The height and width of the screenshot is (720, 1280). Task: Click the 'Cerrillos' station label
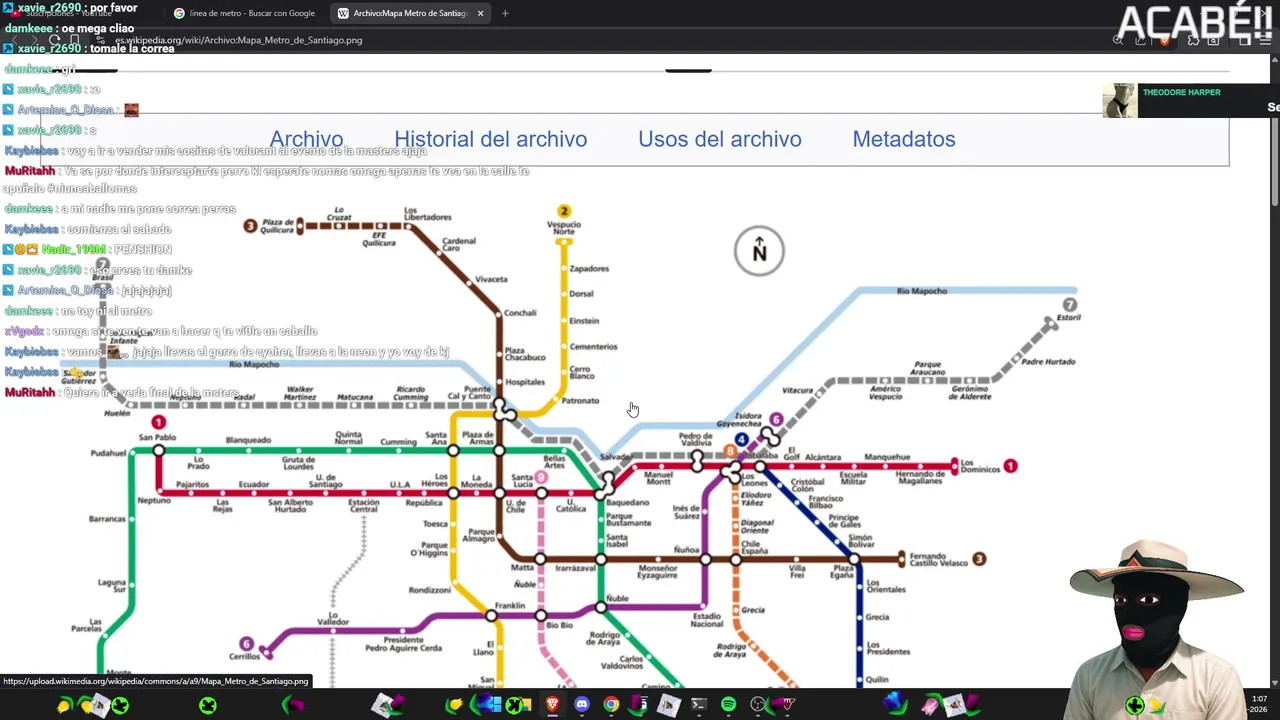pyautogui.click(x=244, y=657)
